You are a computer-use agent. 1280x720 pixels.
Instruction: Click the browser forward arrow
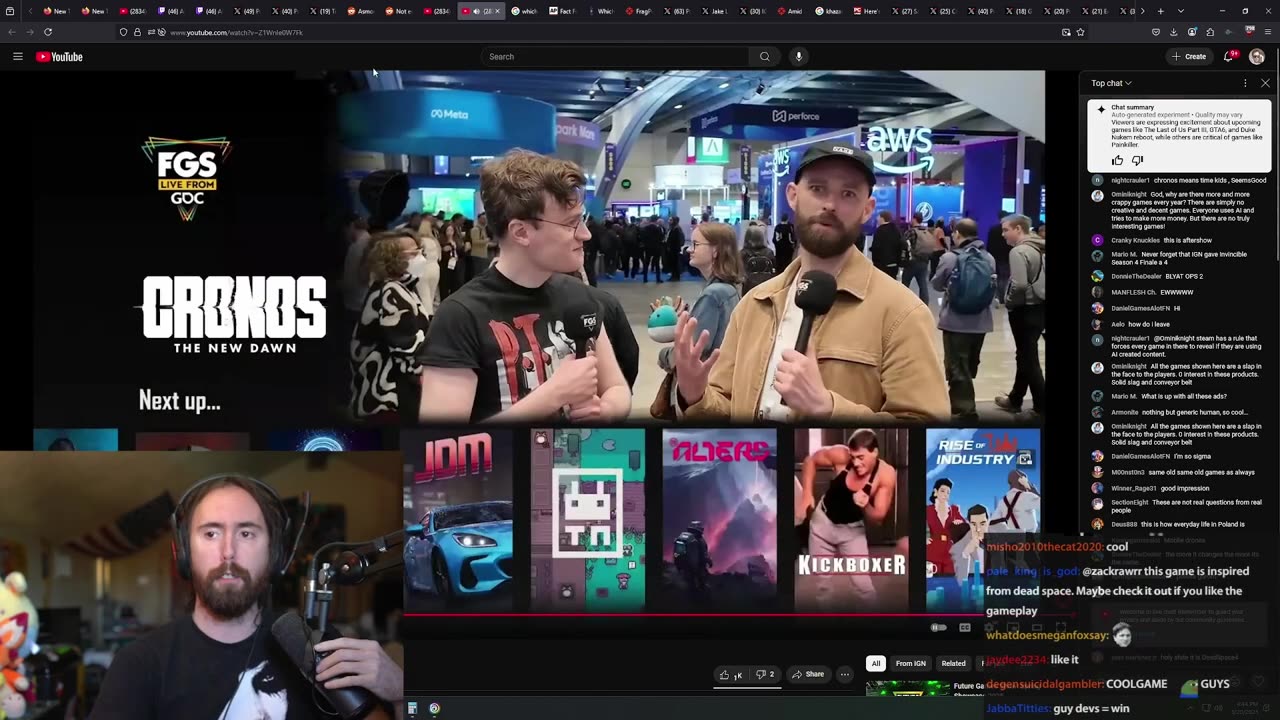[x=29, y=32]
